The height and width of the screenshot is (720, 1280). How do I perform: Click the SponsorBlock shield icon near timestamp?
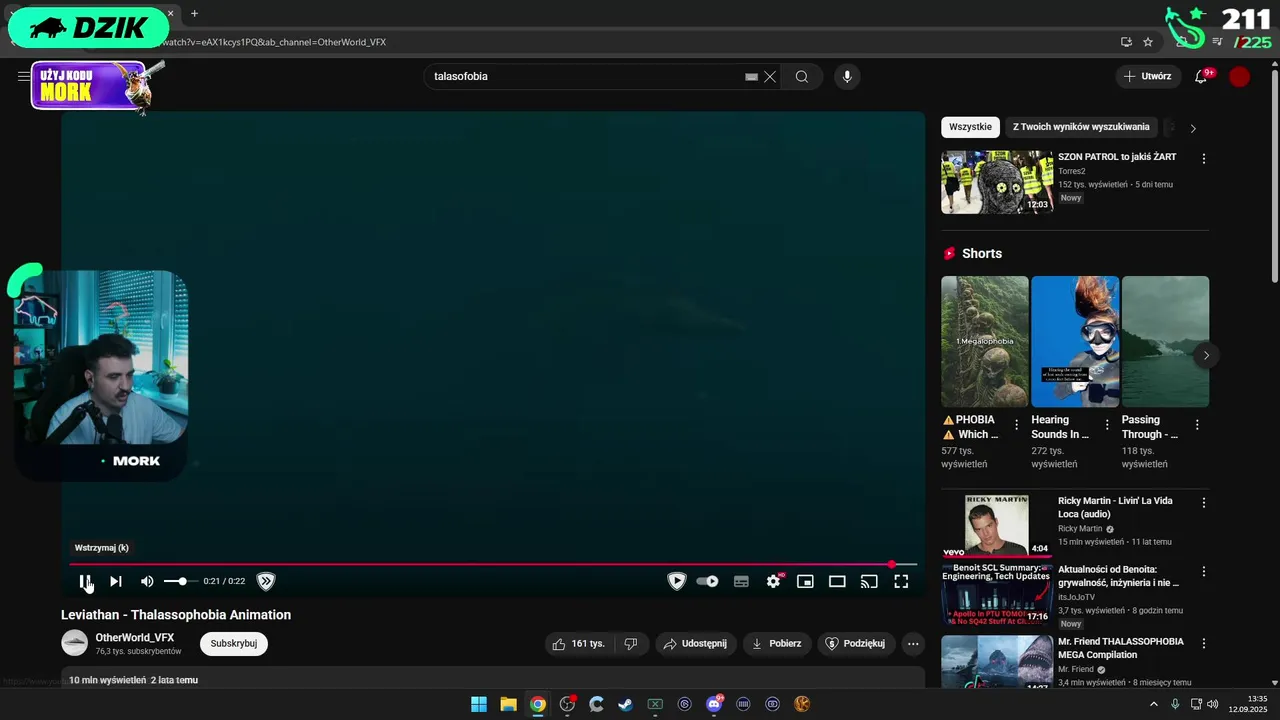266,581
